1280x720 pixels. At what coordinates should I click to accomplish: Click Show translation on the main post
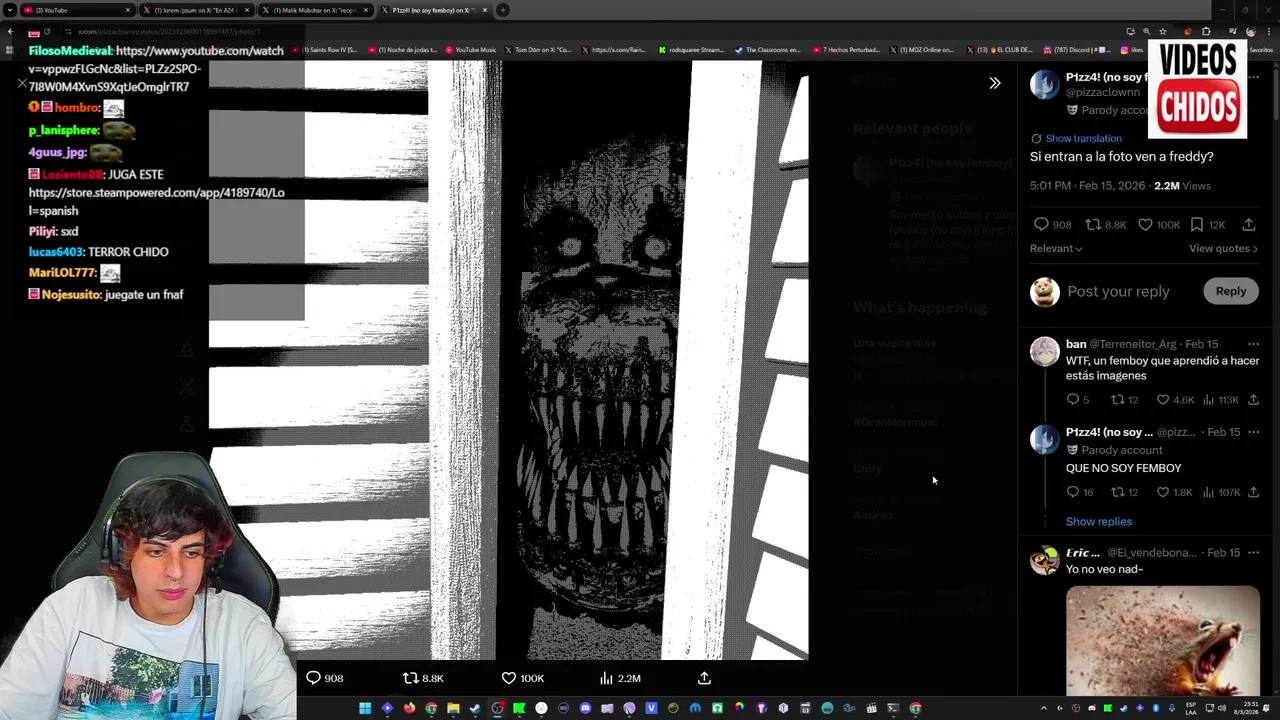click(1083, 138)
